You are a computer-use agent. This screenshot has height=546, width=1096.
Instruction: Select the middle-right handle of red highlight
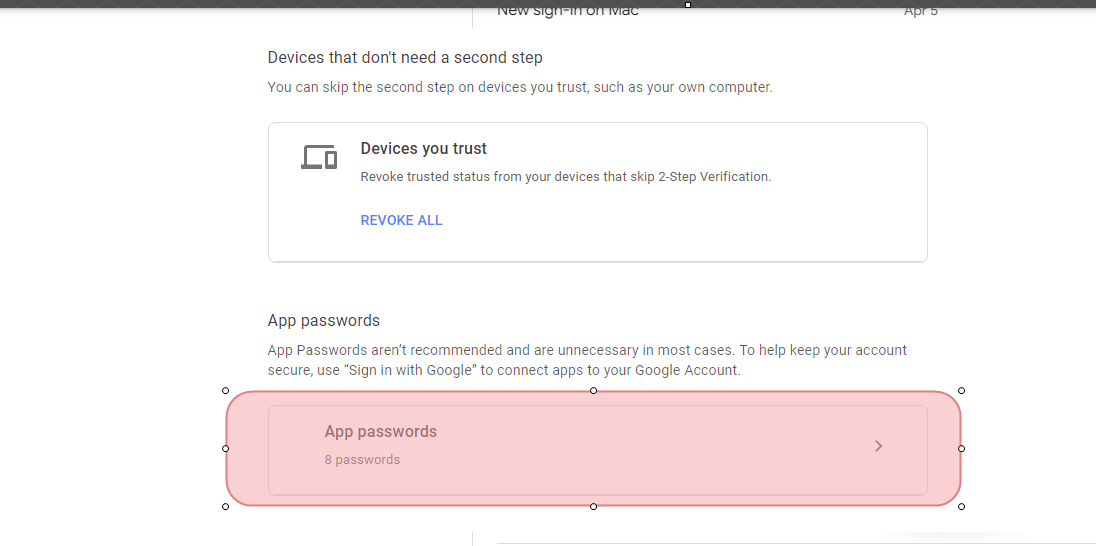(961, 448)
